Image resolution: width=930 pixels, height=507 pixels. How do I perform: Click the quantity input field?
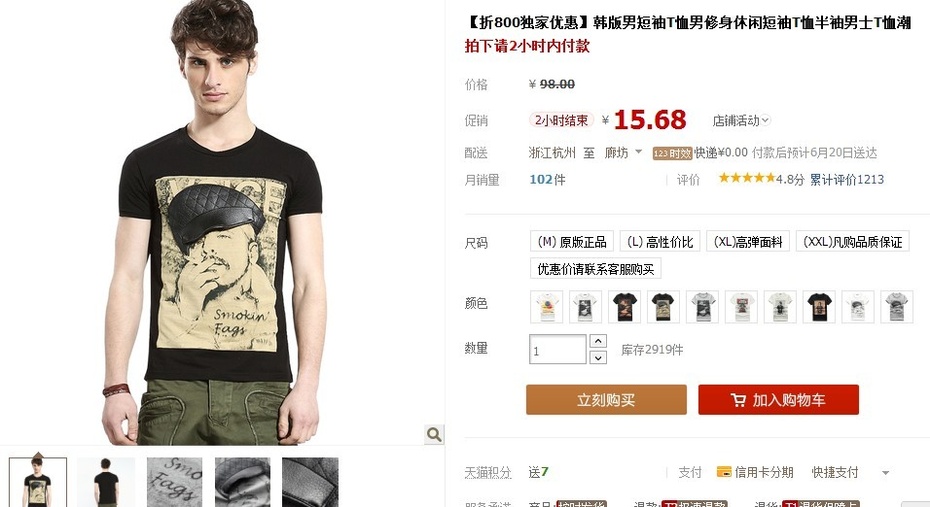tap(558, 349)
